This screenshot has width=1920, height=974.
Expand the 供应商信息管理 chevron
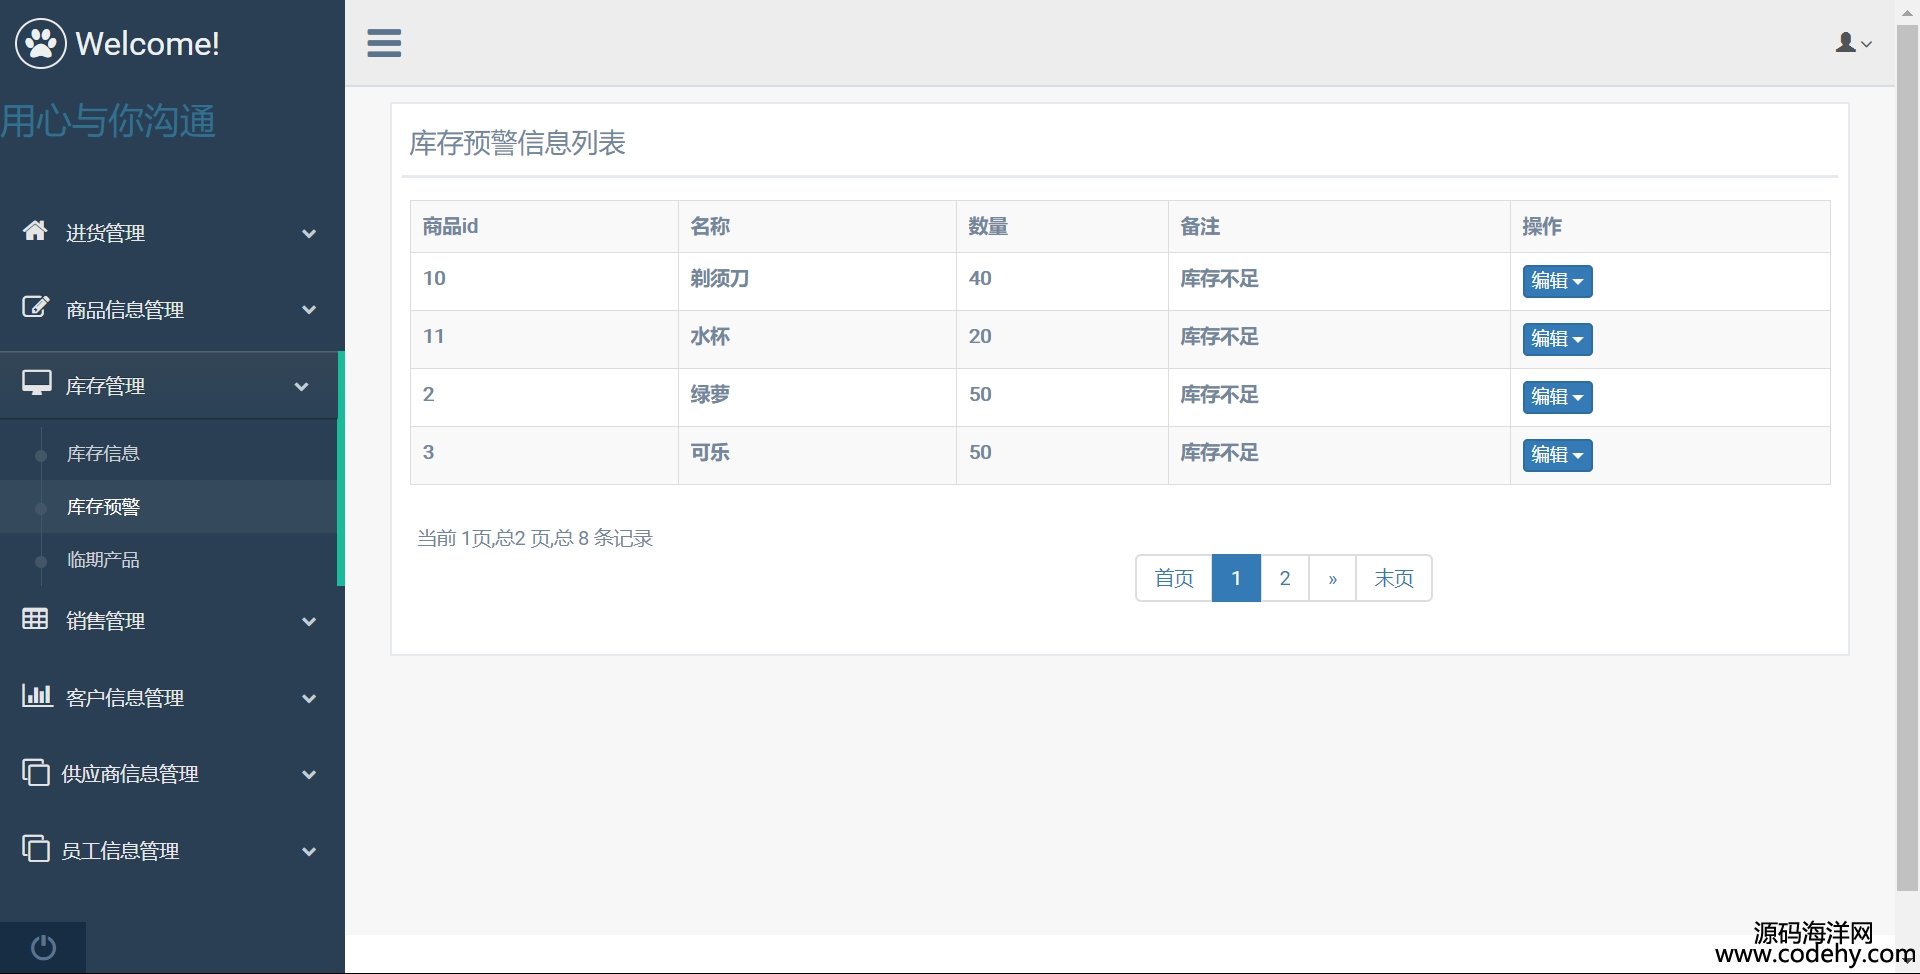(x=309, y=775)
